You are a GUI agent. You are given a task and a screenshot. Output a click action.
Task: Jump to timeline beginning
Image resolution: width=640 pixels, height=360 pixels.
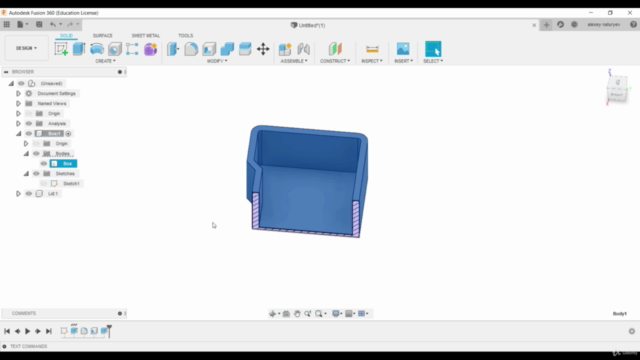point(7,331)
